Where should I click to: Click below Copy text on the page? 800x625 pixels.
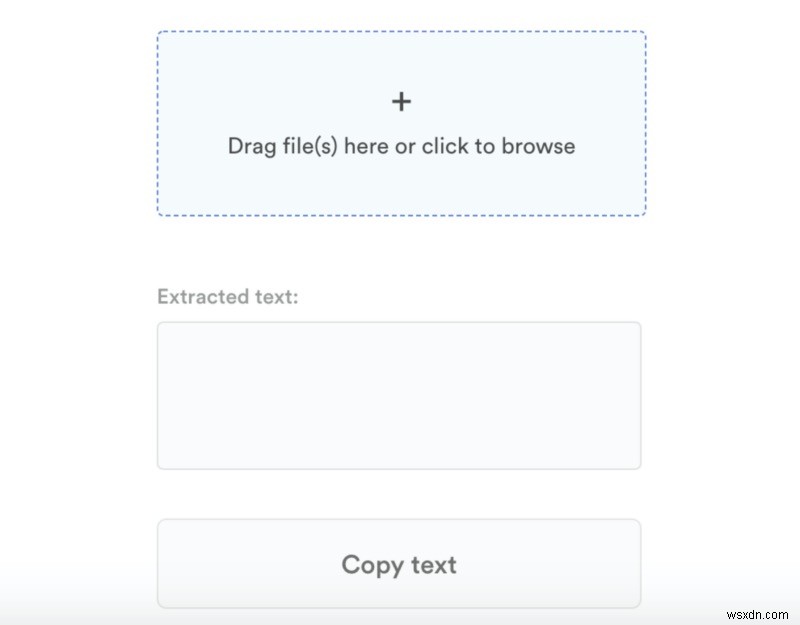point(398,615)
